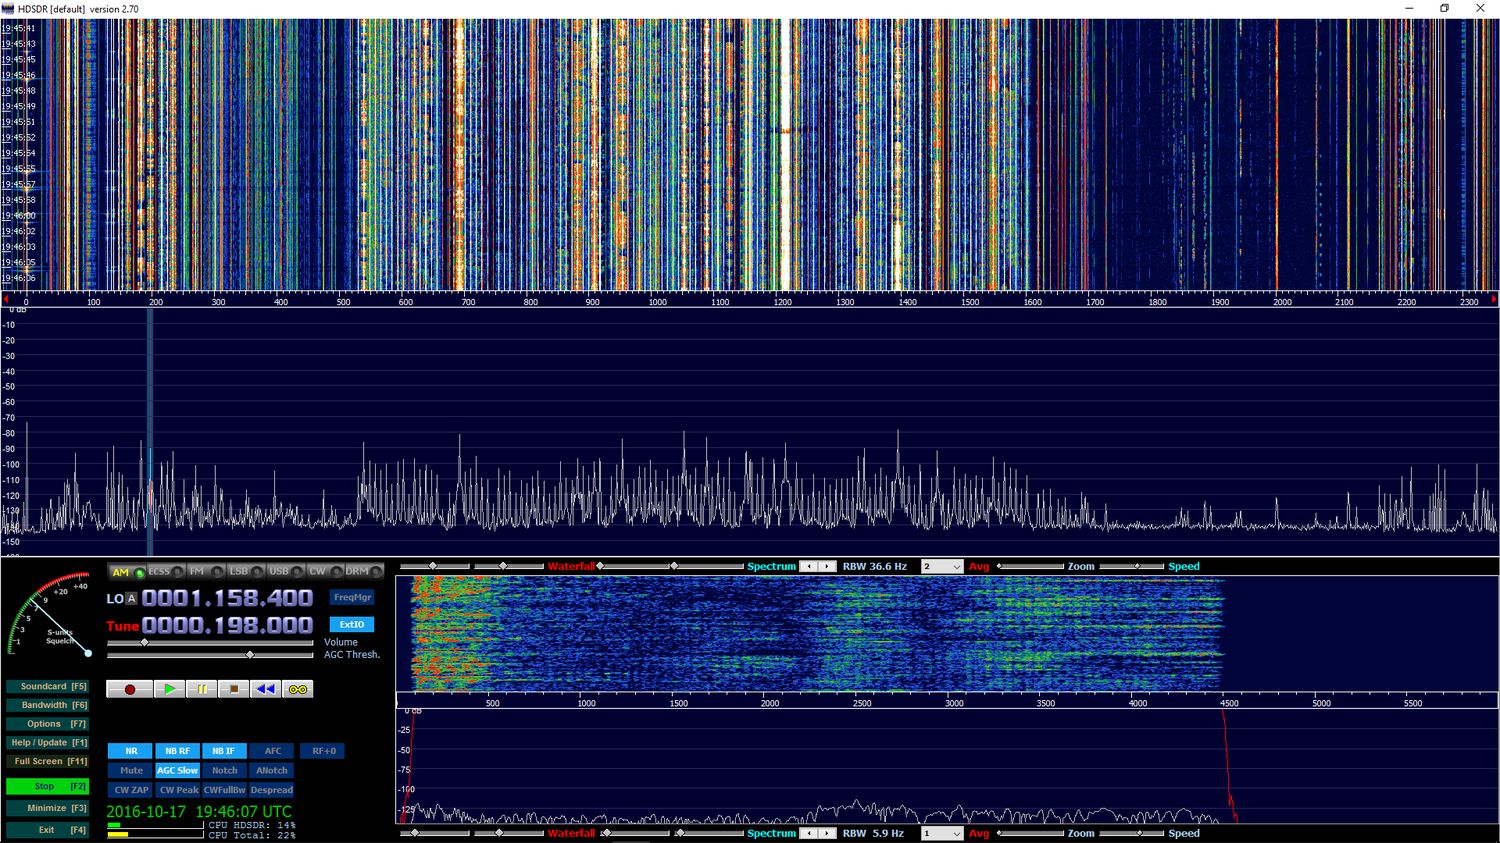1500x843 pixels.
Task: Select FM demodulation mode
Action: click(197, 572)
